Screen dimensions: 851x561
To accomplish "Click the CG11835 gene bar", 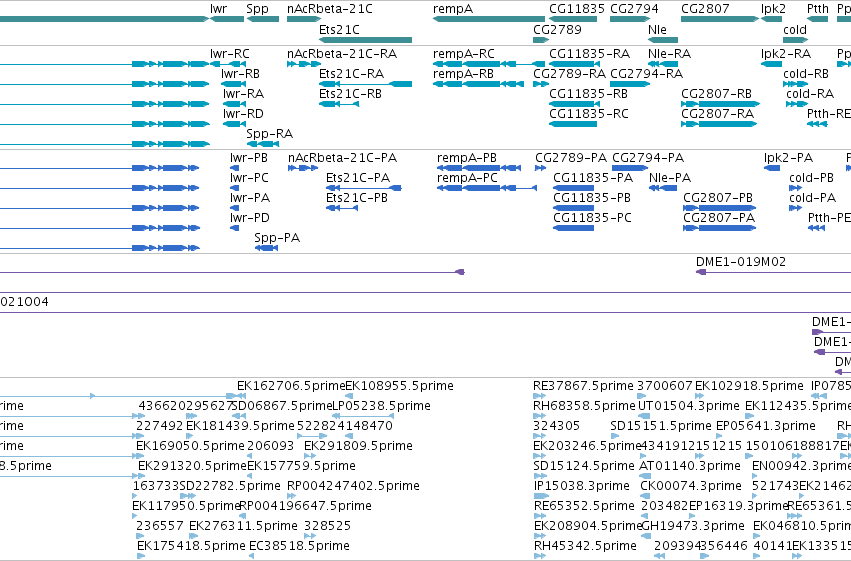I will (573, 19).
